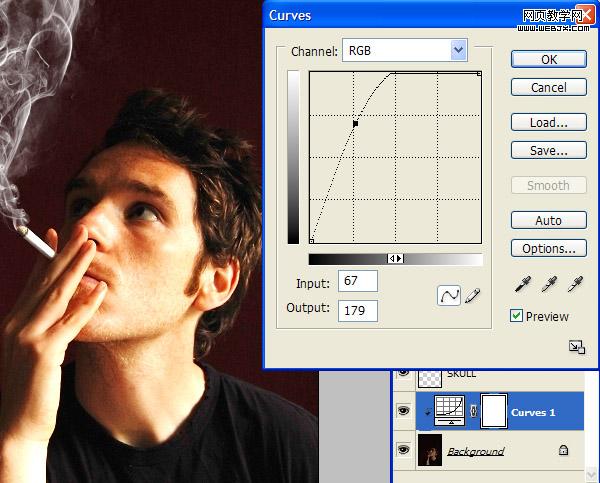This screenshot has height=483, width=600.
Task: Click the Curves 1 adjustment thumbnail
Action: [450, 411]
